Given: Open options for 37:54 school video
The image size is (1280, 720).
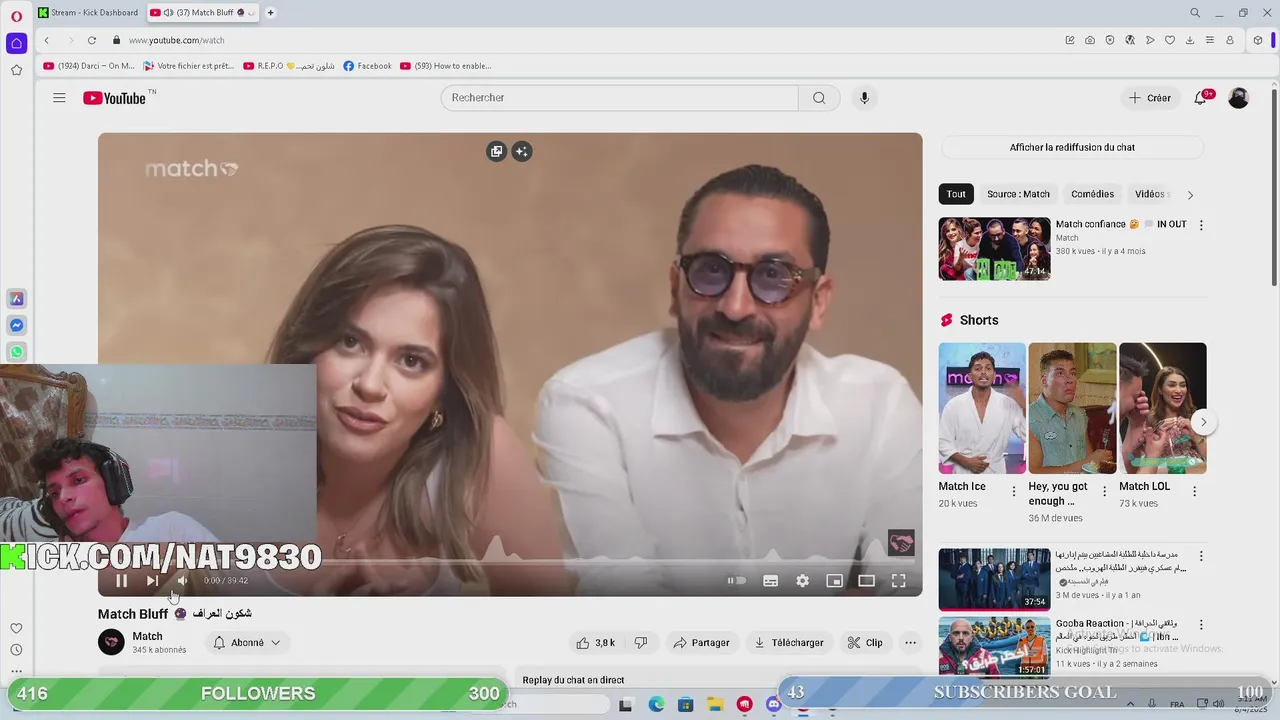Looking at the screenshot, I should click(x=1201, y=556).
